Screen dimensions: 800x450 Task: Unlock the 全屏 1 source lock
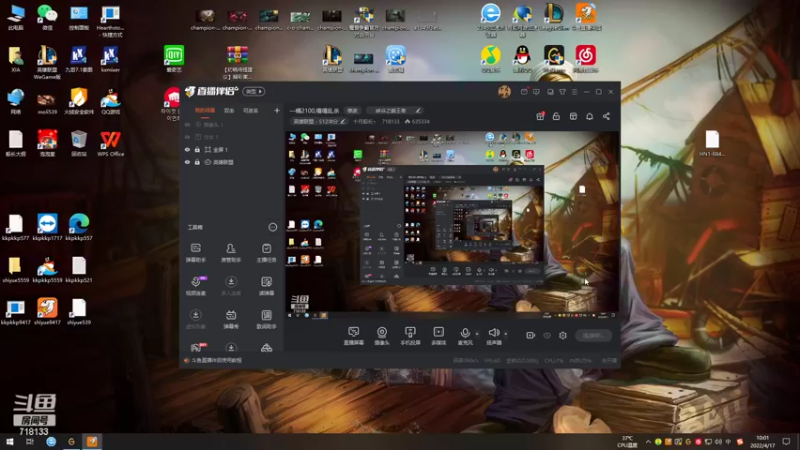[197, 149]
